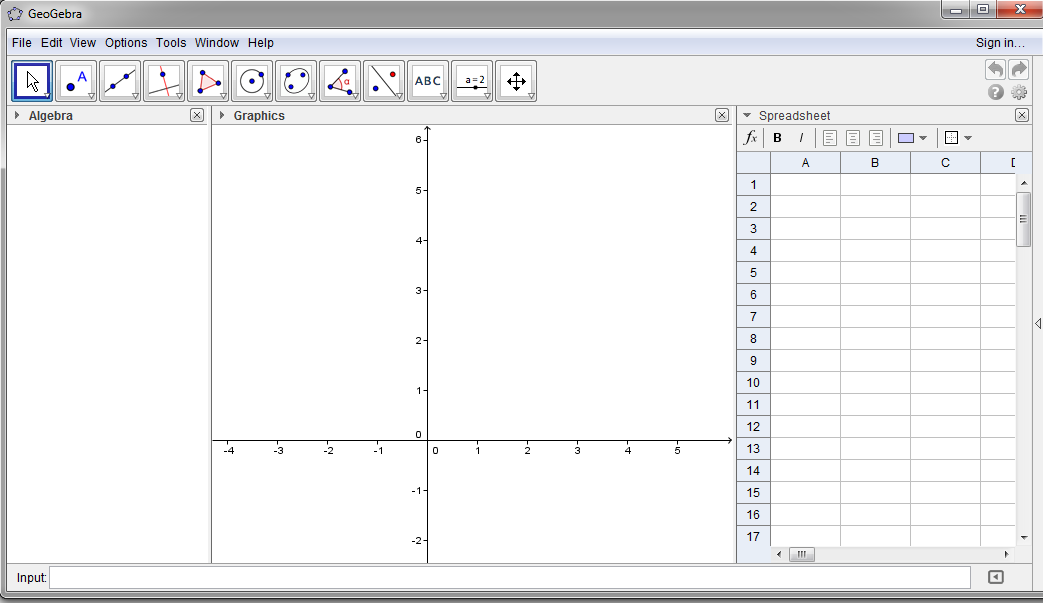
Task: Open the Help question mark icon
Action: 995,92
